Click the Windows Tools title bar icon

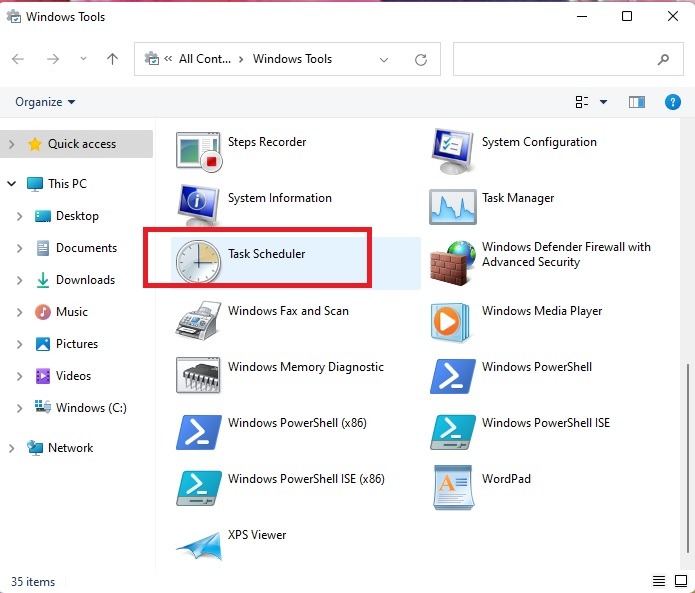pyautogui.click(x=13, y=17)
